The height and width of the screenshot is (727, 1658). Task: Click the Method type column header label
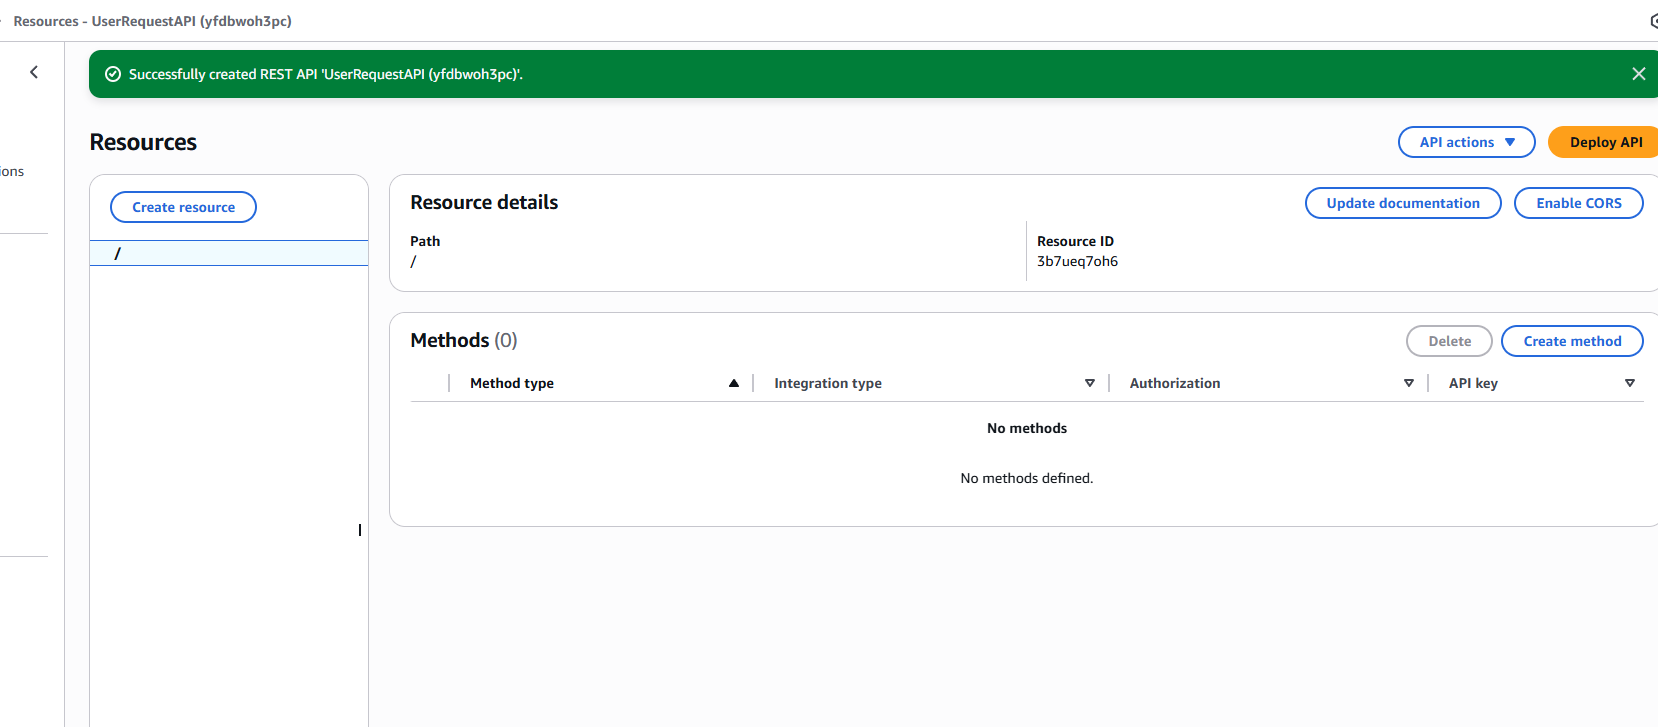click(x=511, y=383)
